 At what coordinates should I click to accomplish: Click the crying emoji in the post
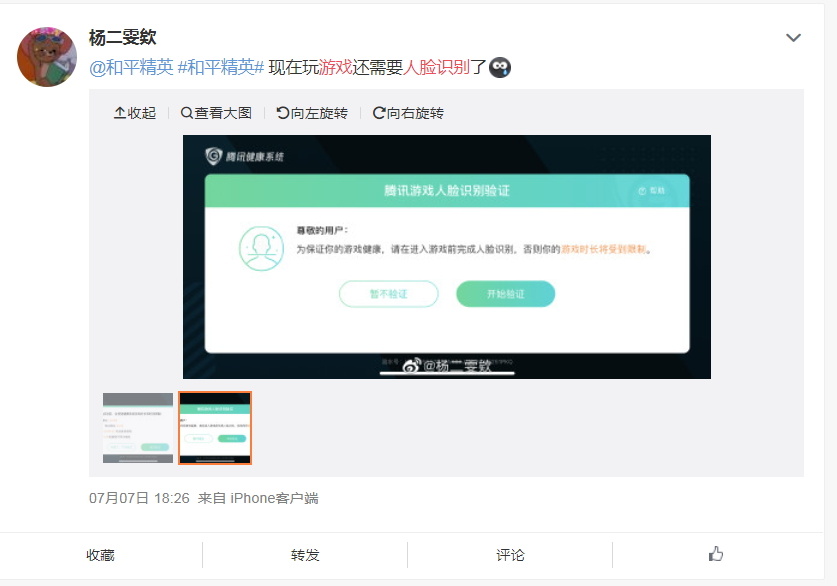(x=500, y=67)
